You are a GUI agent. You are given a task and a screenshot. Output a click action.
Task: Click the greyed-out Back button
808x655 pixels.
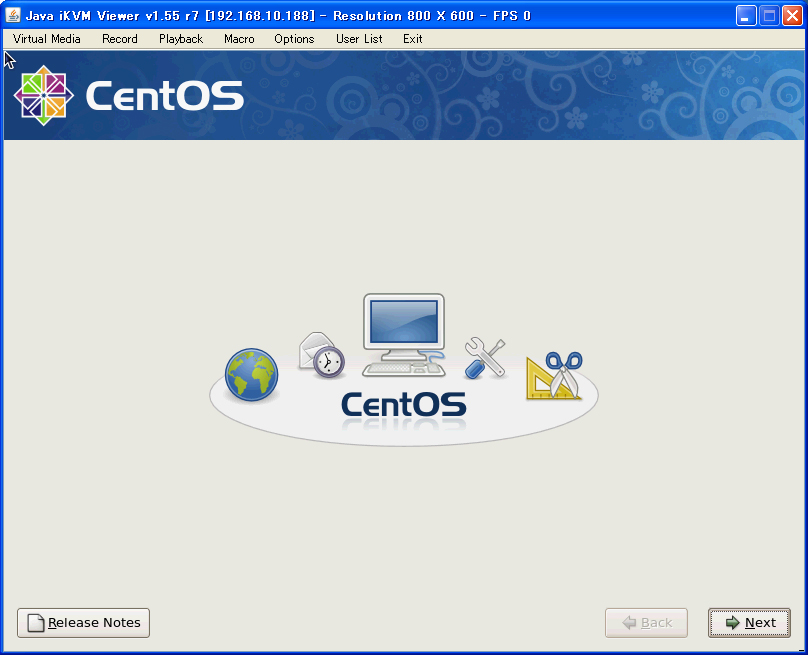coord(646,623)
